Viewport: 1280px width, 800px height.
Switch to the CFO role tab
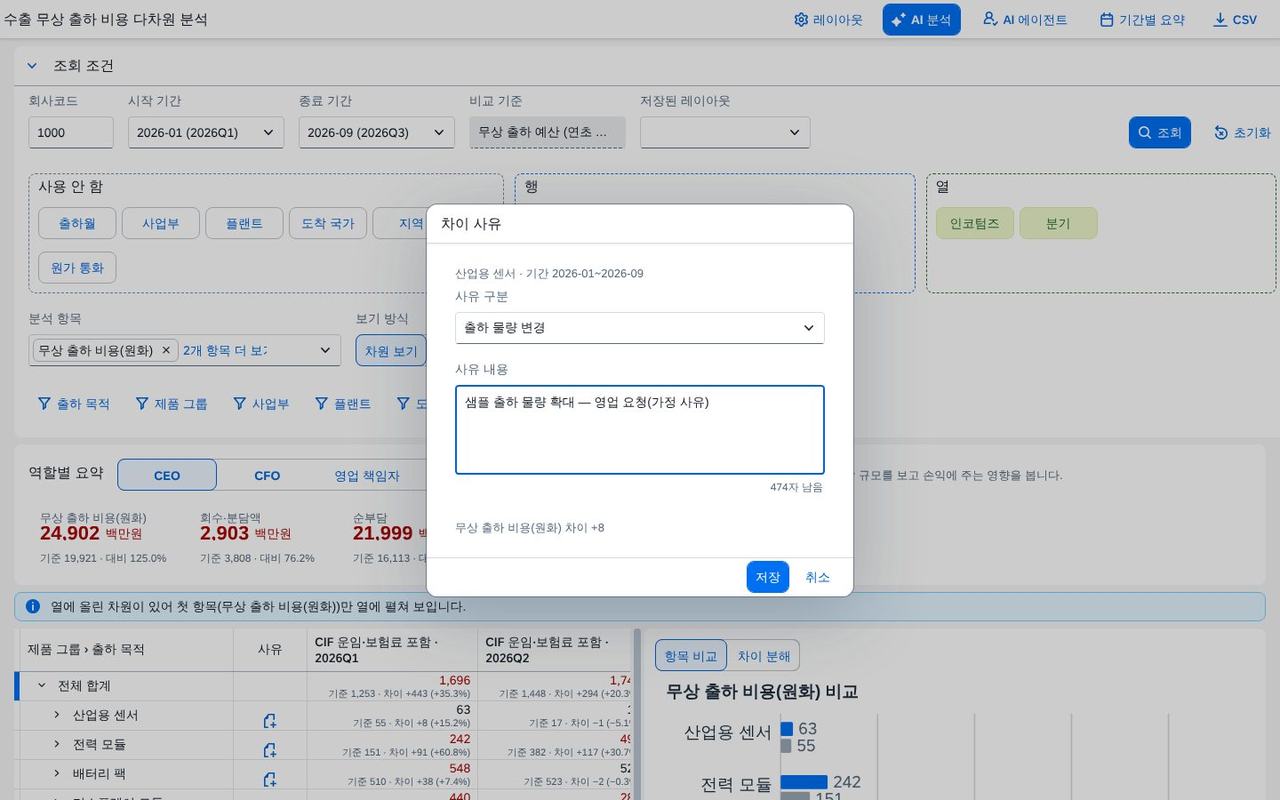[x=267, y=475]
